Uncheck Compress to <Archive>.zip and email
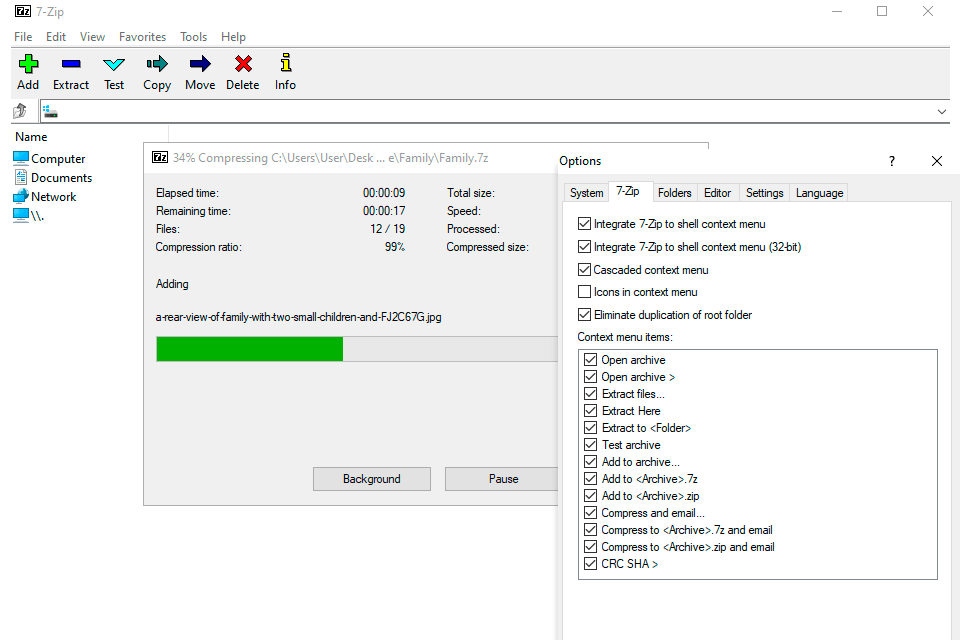960x640 pixels. pyautogui.click(x=590, y=546)
